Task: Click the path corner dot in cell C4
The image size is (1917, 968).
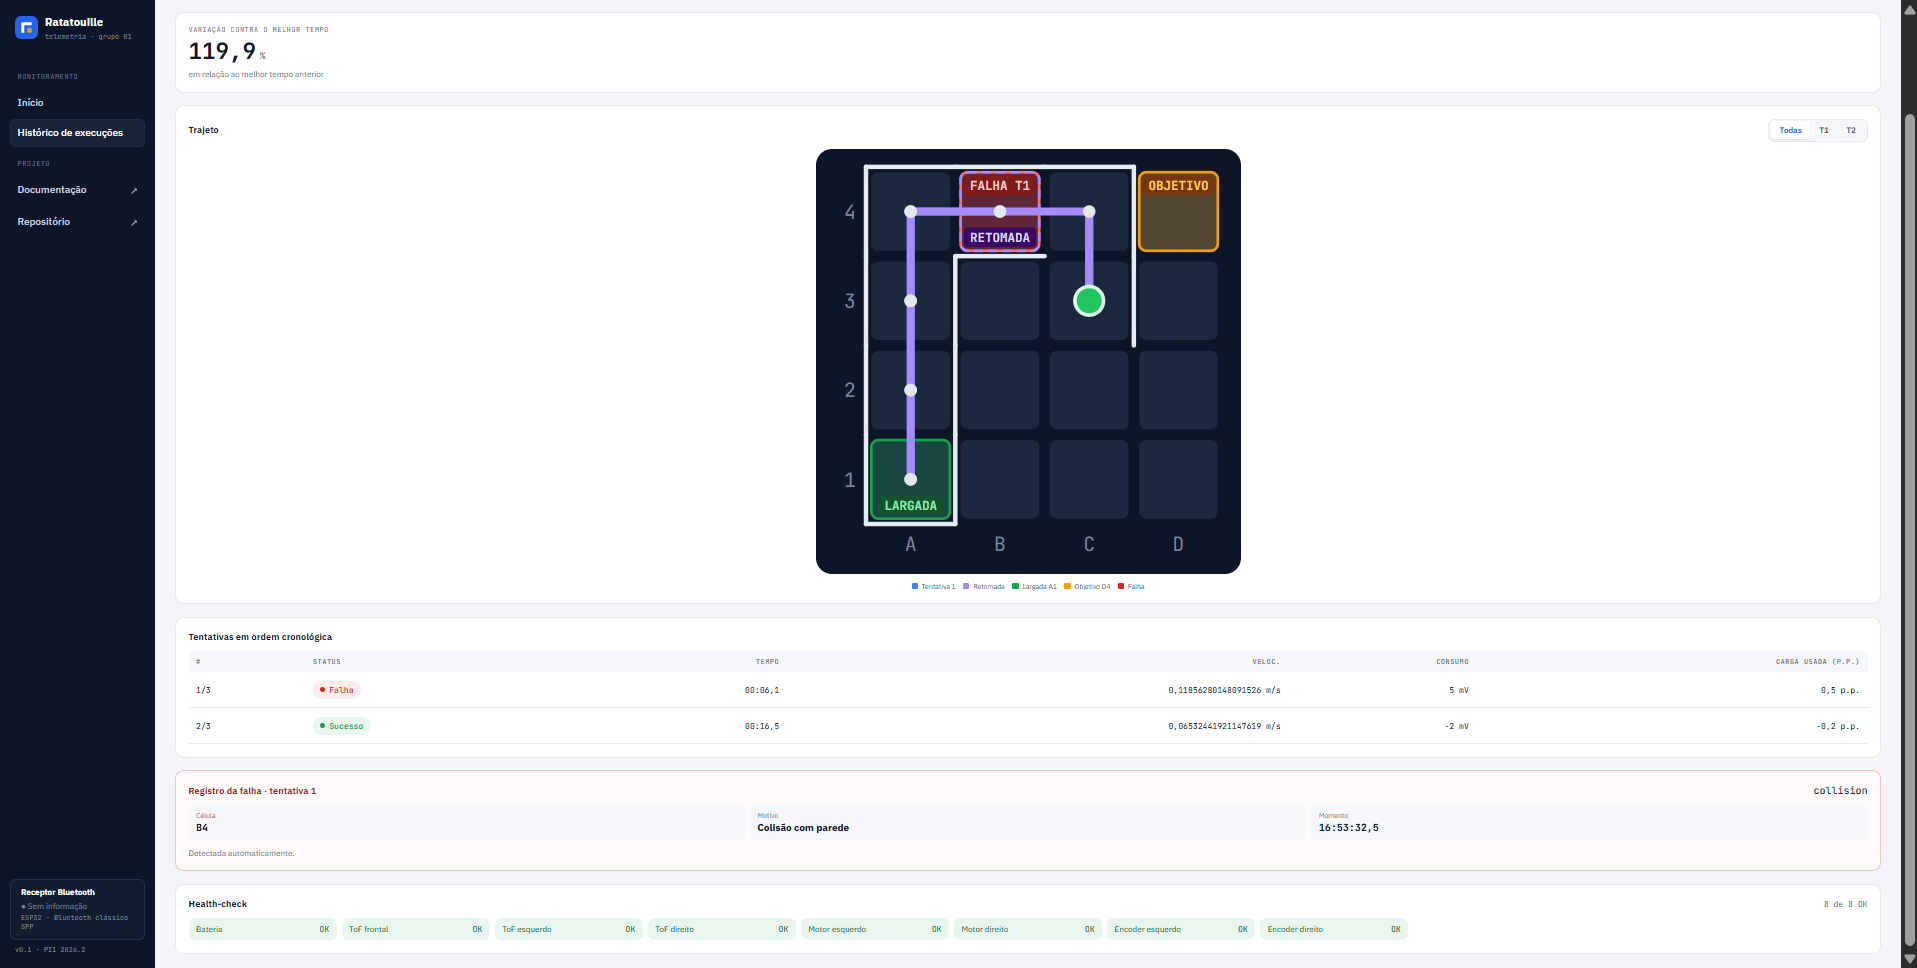Action: (1089, 212)
